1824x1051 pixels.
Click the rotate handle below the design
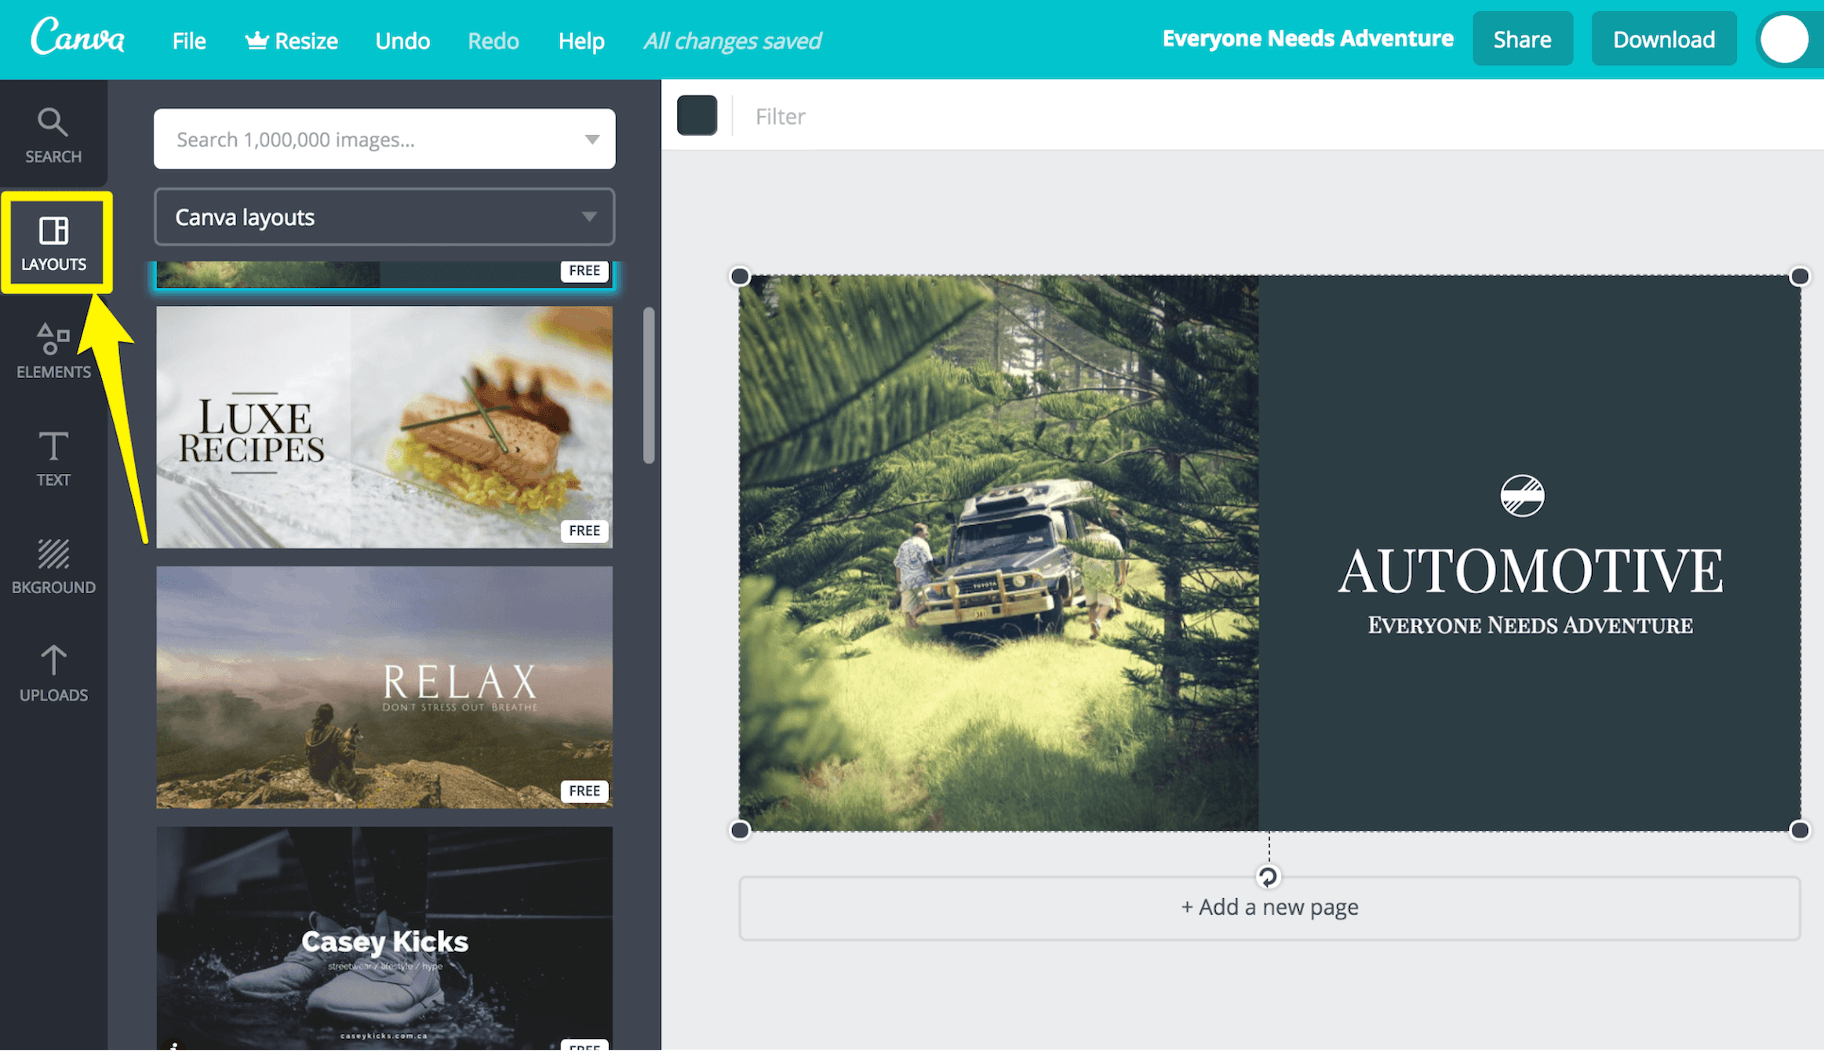(x=1268, y=877)
